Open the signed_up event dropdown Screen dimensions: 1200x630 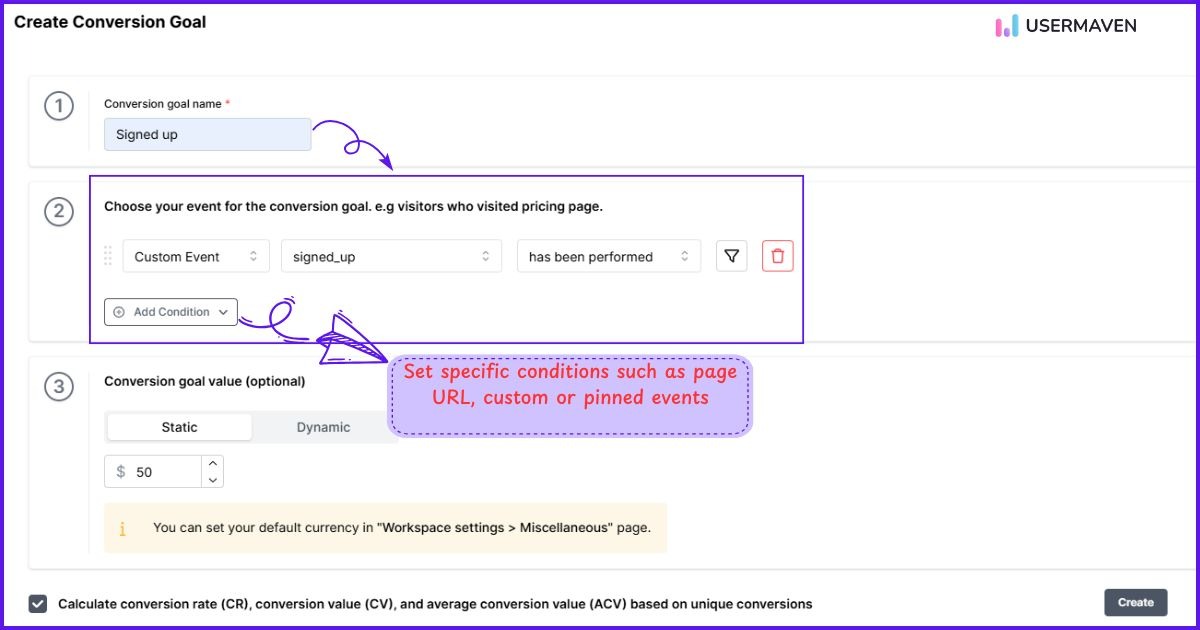pos(391,256)
